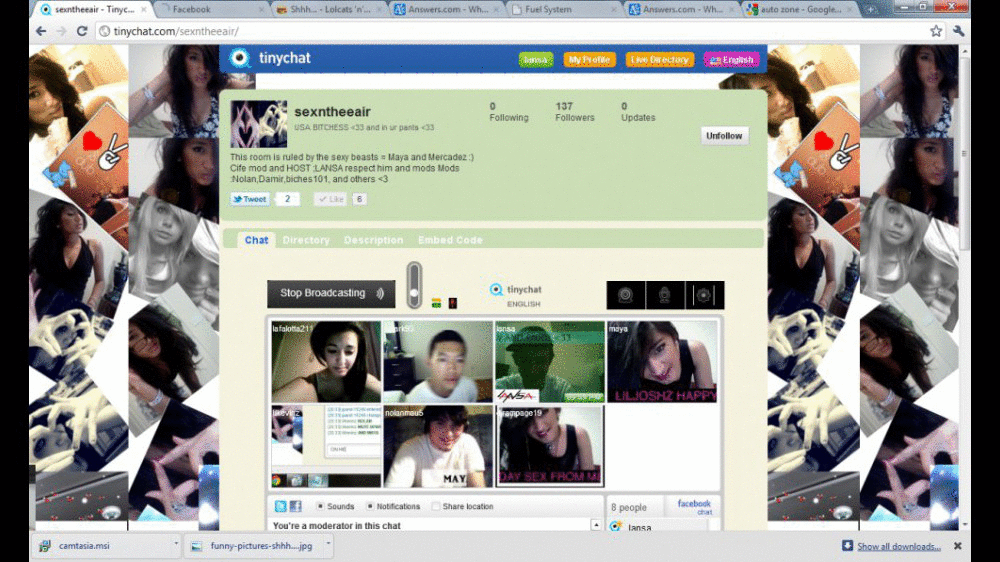Open Chrome wrench settings menu
The image size is (1000, 562).
pyautogui.click(x=959, y=31)
